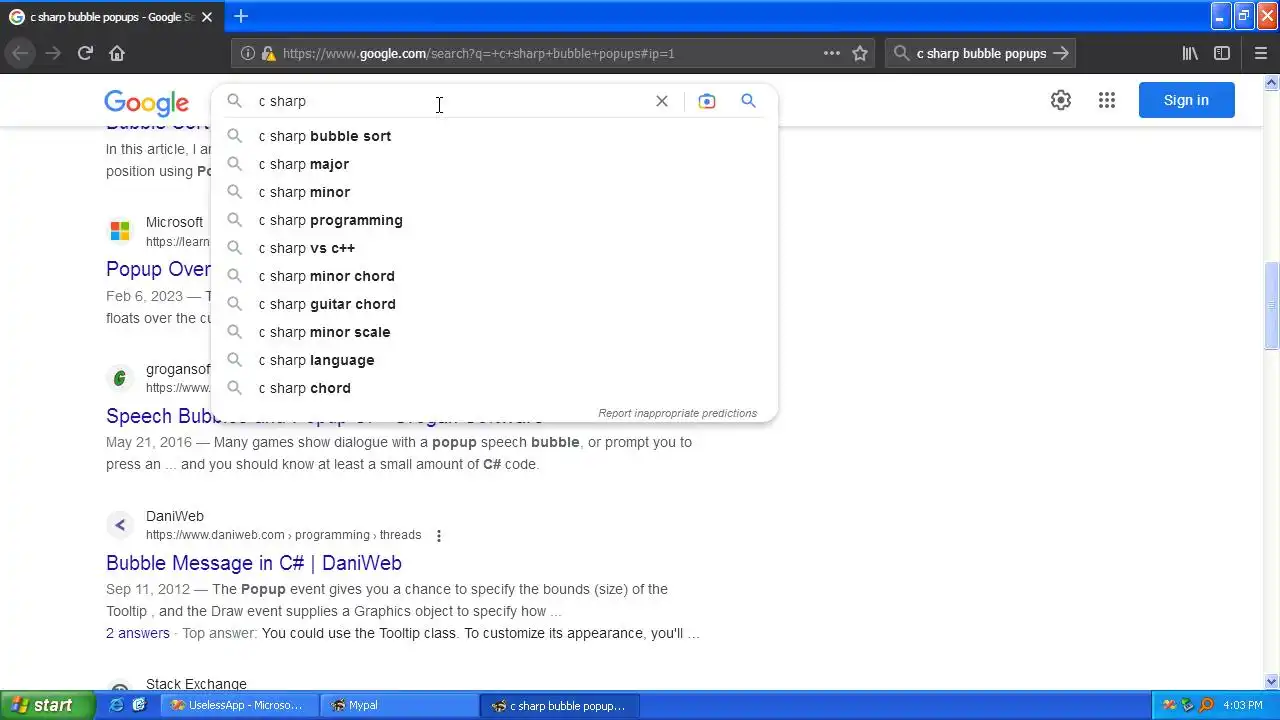Select suggestion 'c sharp guitar chord'
This screenshot has height=720, width=1280.
tap(494, 304)
